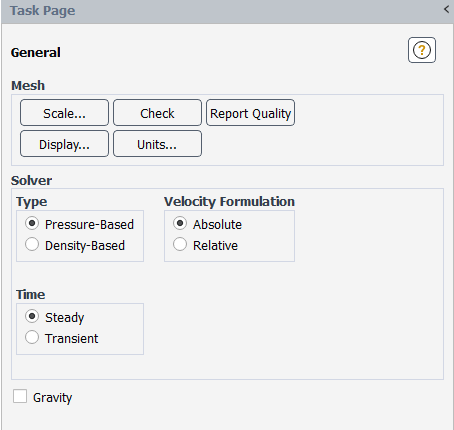Open the Units dialog

[x=157, y=144]
